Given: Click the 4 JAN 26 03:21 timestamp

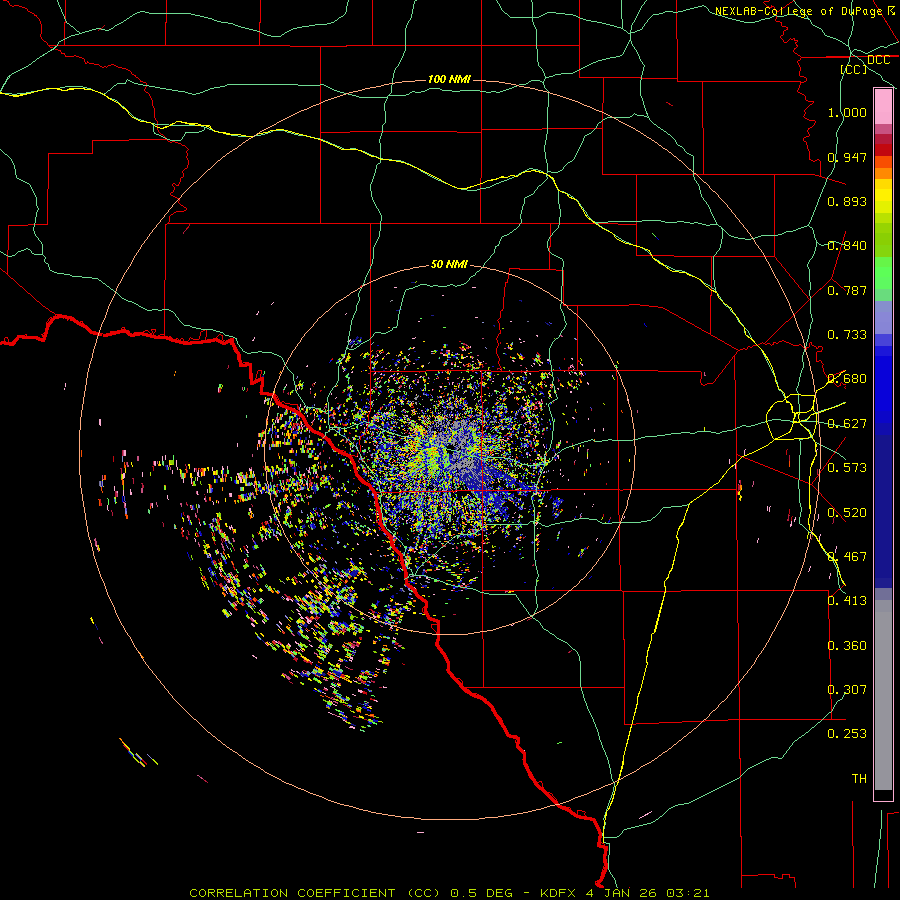Looking at the screenshot, I should coord(647,893).
